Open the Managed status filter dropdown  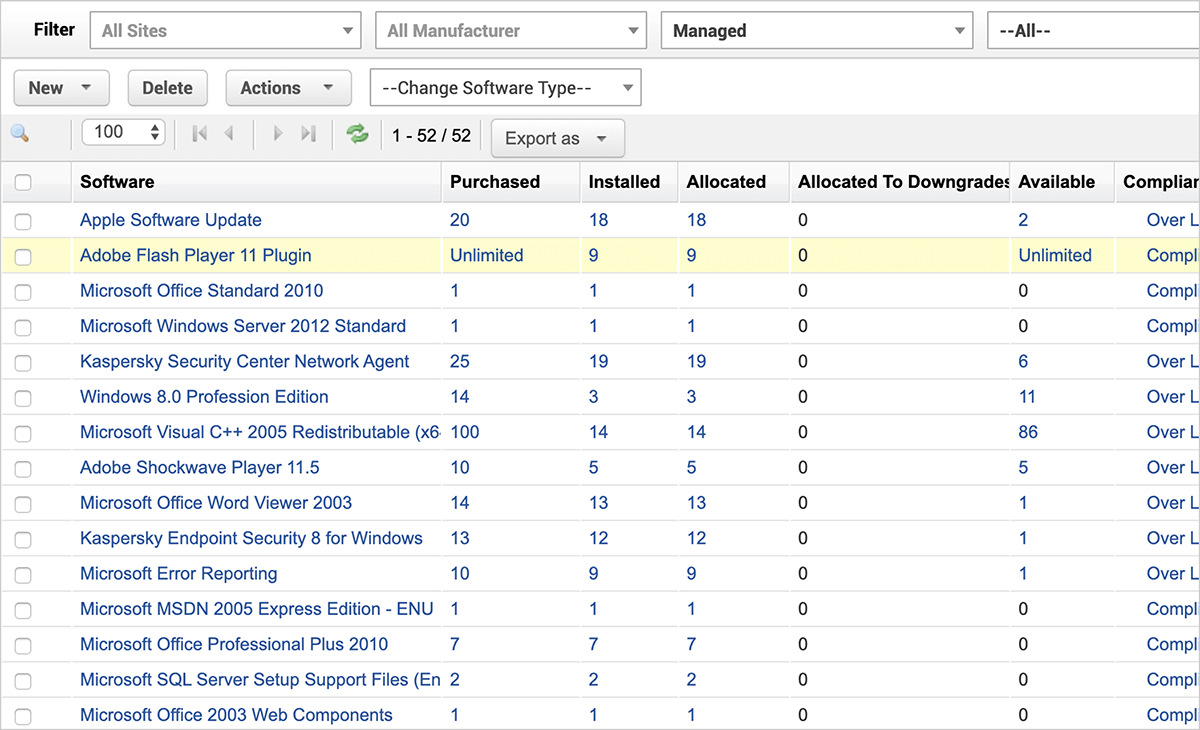[x=816, y=30]
